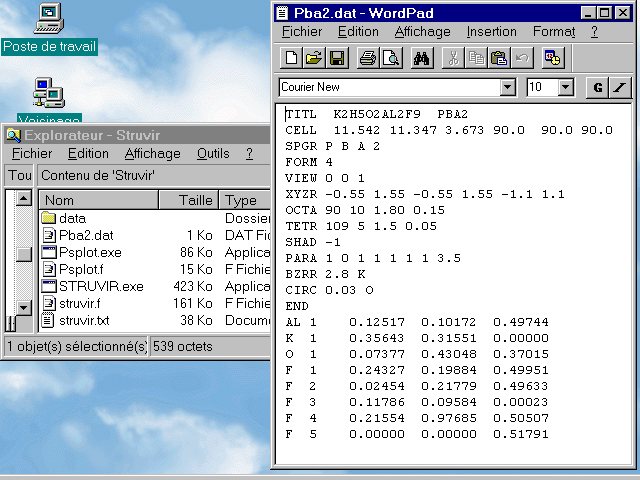Open Print Preview in WordPad toolbar

391,58
